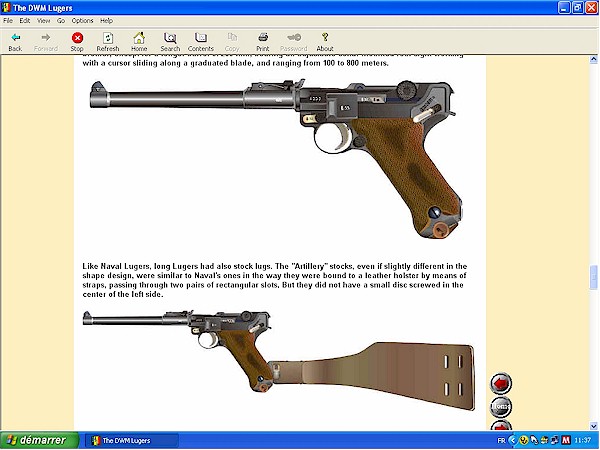Click the vertical scrollbar down arrow
The width and height of the screenshot is (600, 450).
[x=593, y=426]
